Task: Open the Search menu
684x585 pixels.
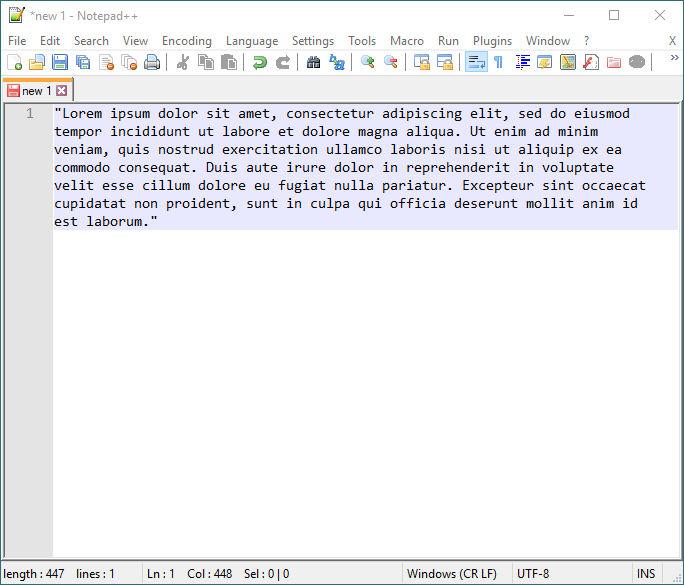Action: (91, 41)
